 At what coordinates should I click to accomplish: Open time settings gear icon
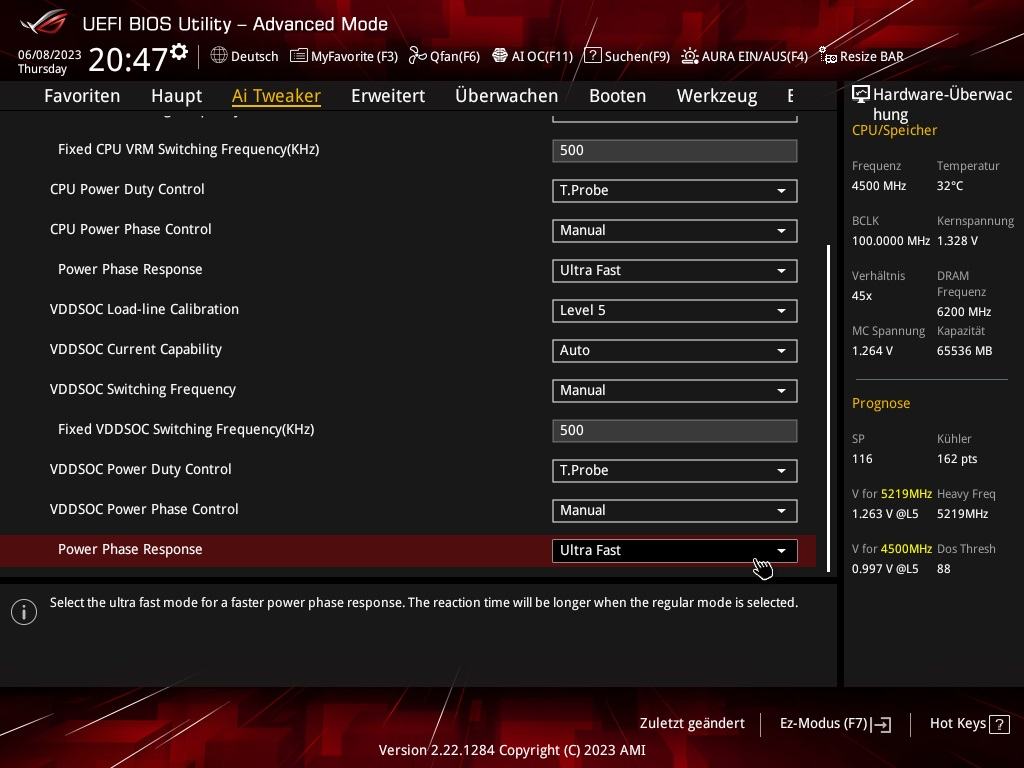click(x=179, y=51)
